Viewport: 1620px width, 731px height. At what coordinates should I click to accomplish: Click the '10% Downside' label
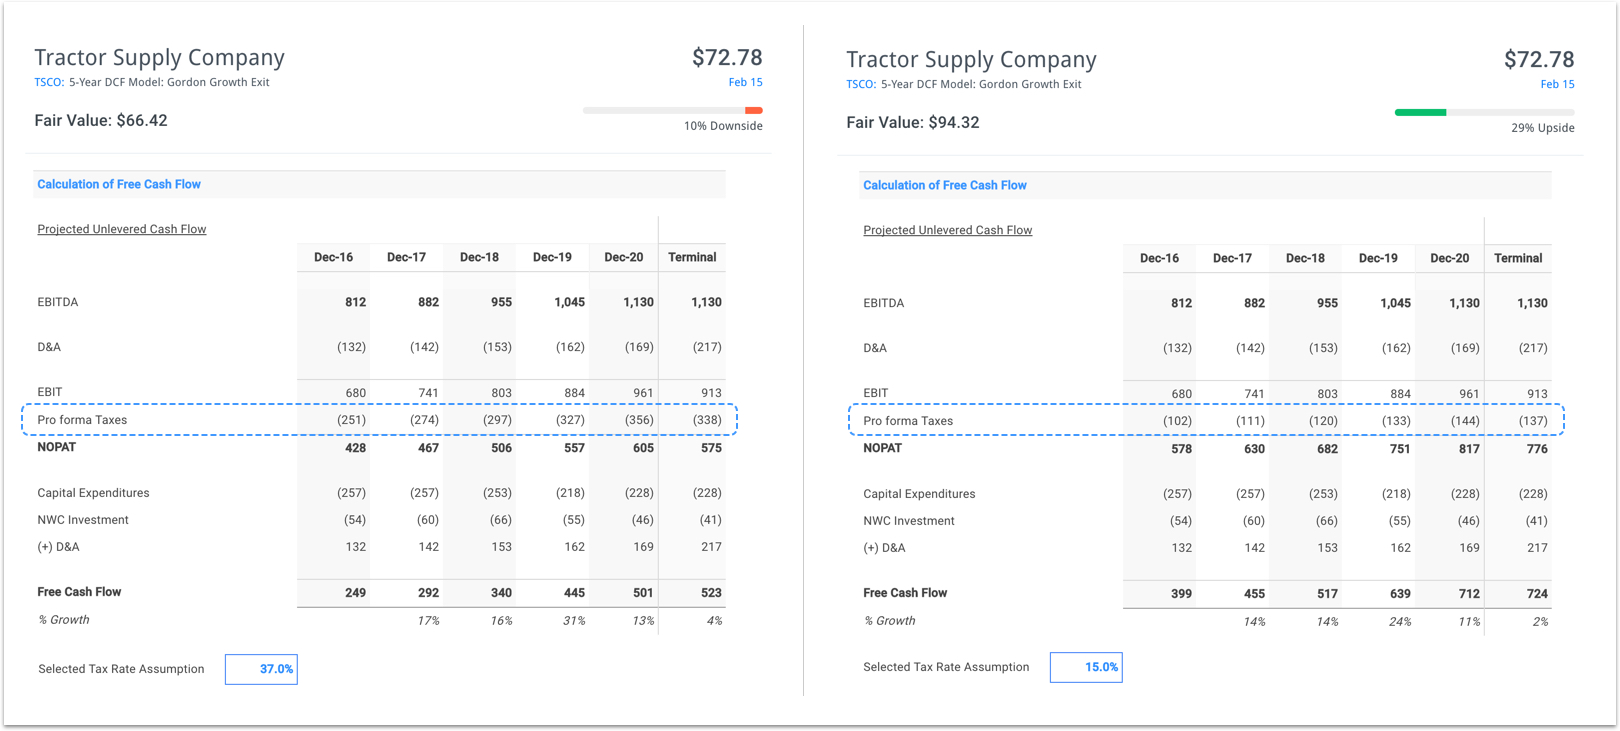(x=723, y=126)
